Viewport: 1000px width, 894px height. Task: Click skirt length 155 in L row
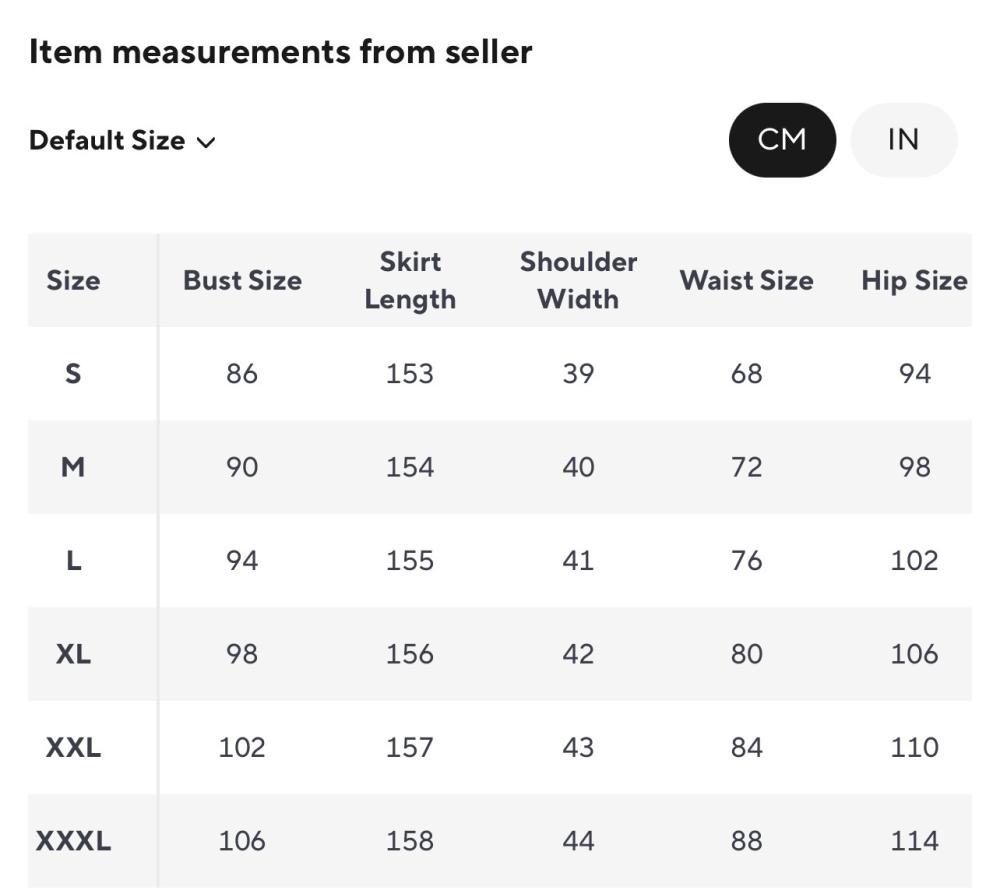[410, 560]
